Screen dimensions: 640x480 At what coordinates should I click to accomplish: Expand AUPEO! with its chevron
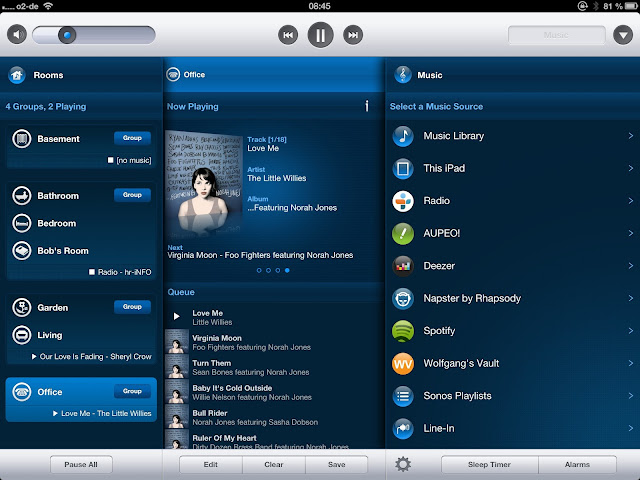pyautogui.click(x=631, y=233)
